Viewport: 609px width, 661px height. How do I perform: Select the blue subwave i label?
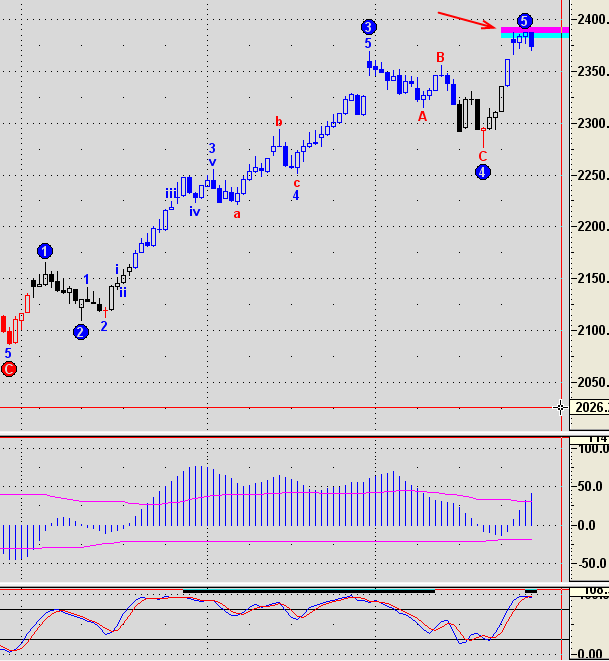click(117, 269)
